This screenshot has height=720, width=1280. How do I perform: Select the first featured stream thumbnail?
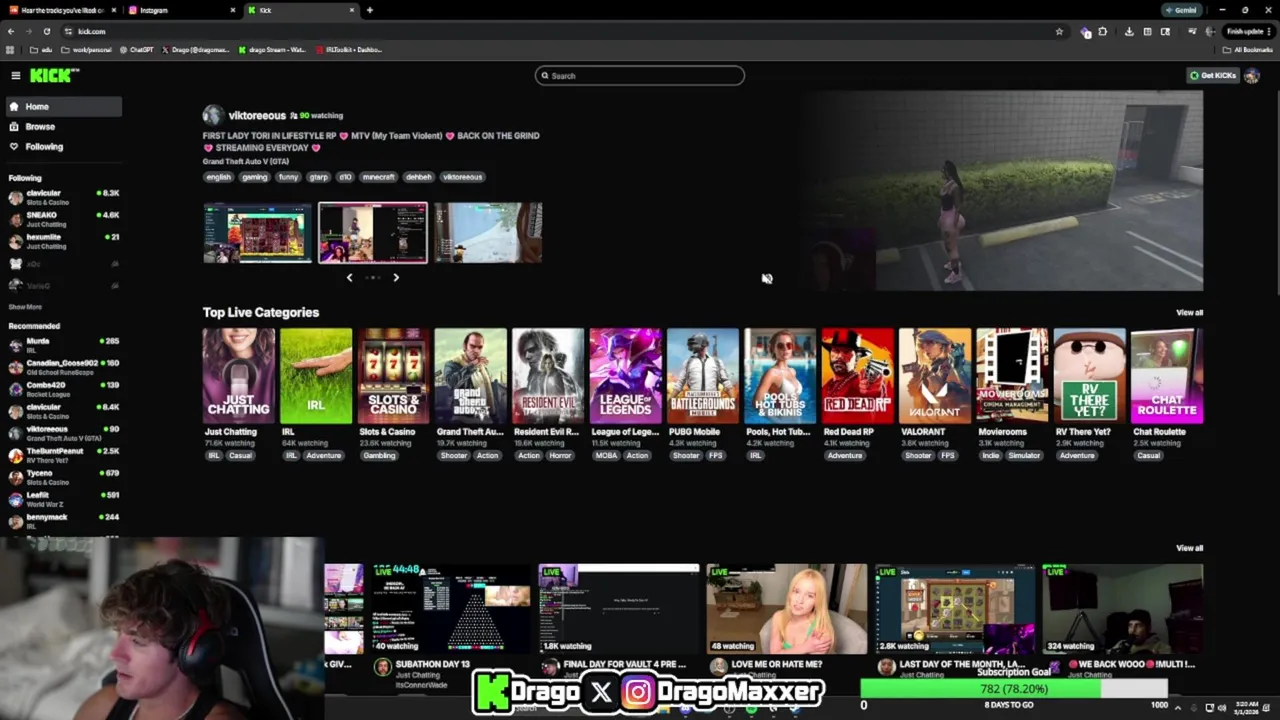[257, 233]
